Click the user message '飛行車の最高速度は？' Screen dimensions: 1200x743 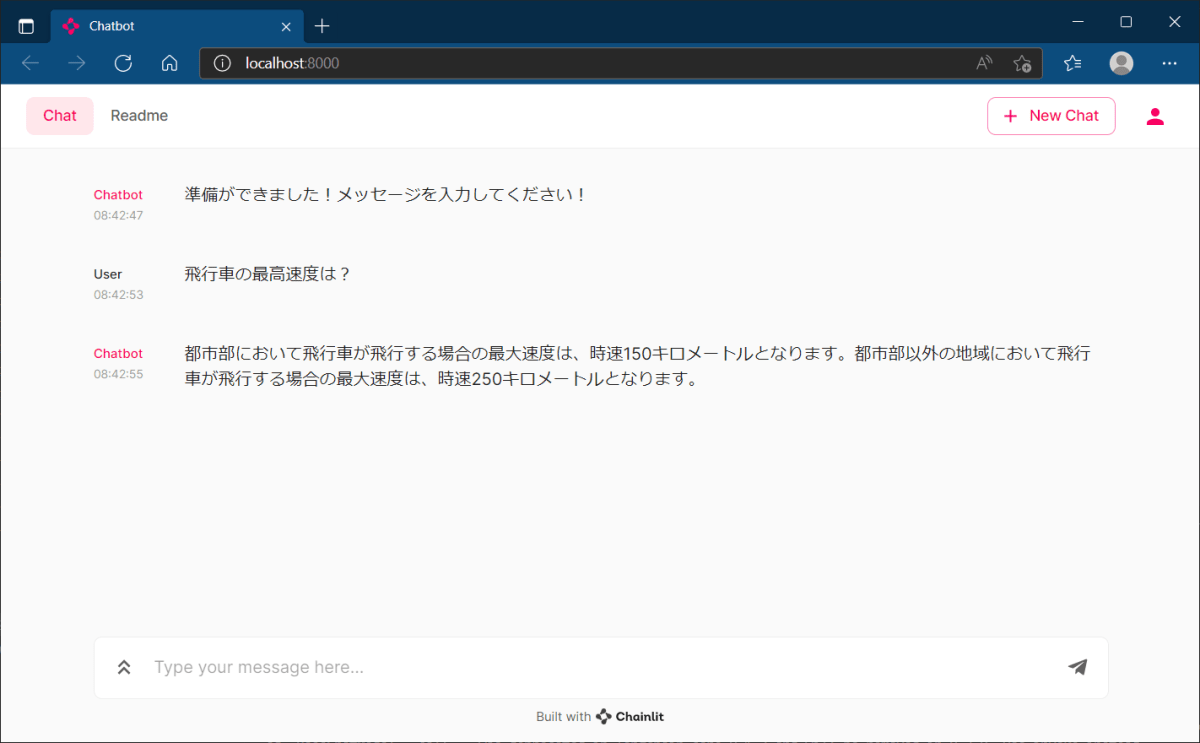pyautogui.click(x=268, y=274)
